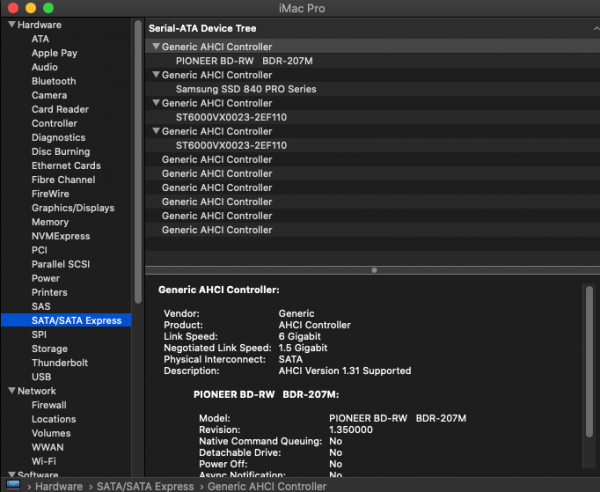Open Disc Burning section

click(60, 152)
